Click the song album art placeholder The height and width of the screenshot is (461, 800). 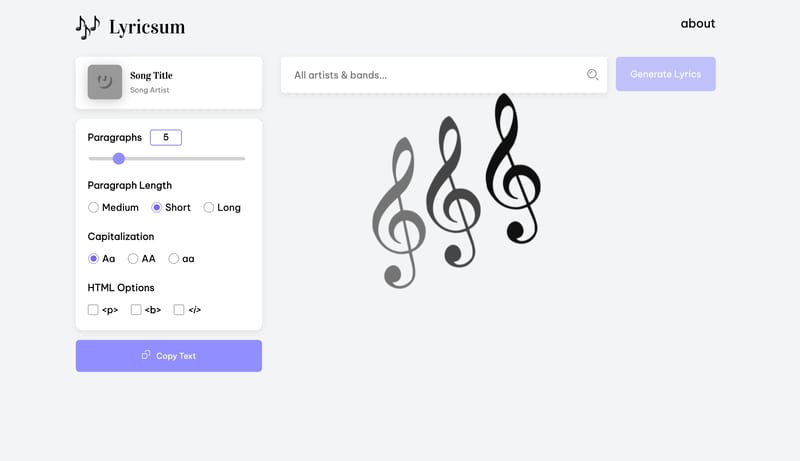(105, 82)
